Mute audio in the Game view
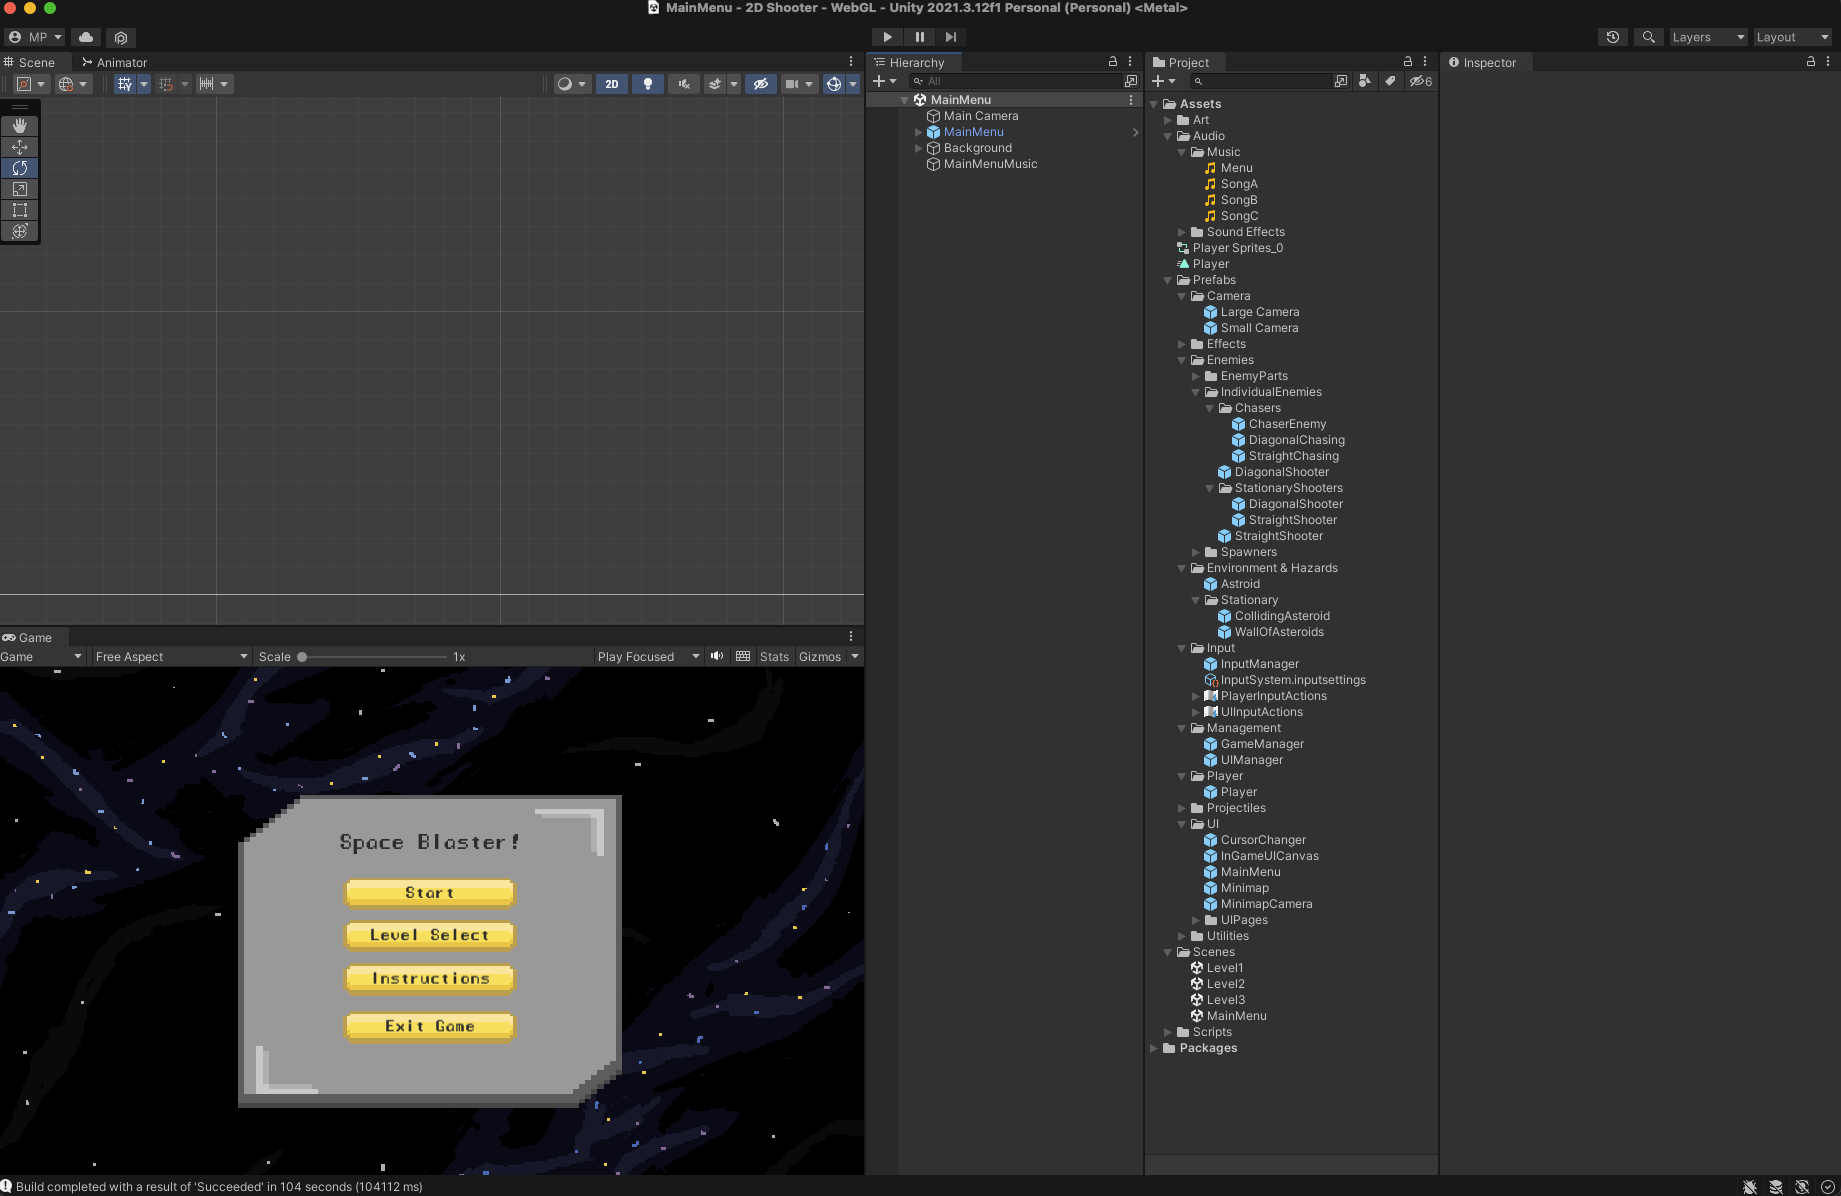The width and height of the screenshot is (1841, 1196). 717,656
